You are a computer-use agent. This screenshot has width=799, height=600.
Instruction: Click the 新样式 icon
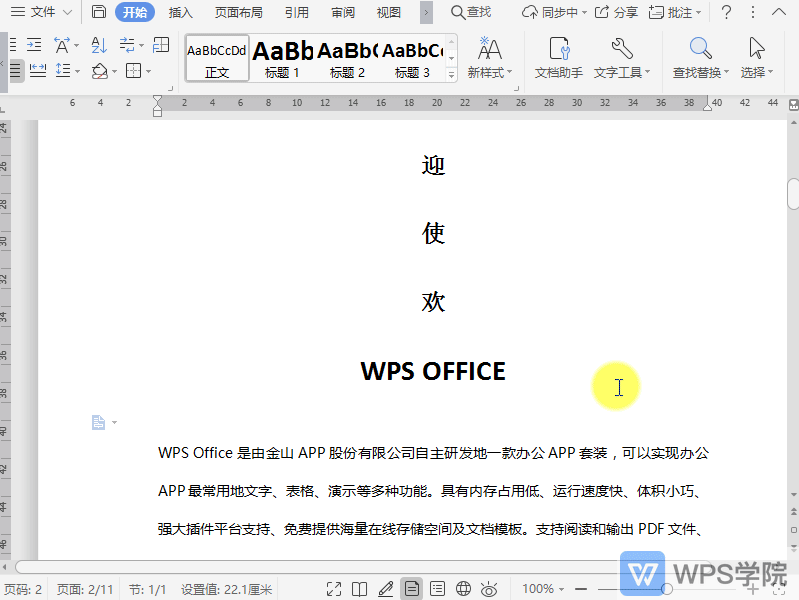[x=490, y=57]
